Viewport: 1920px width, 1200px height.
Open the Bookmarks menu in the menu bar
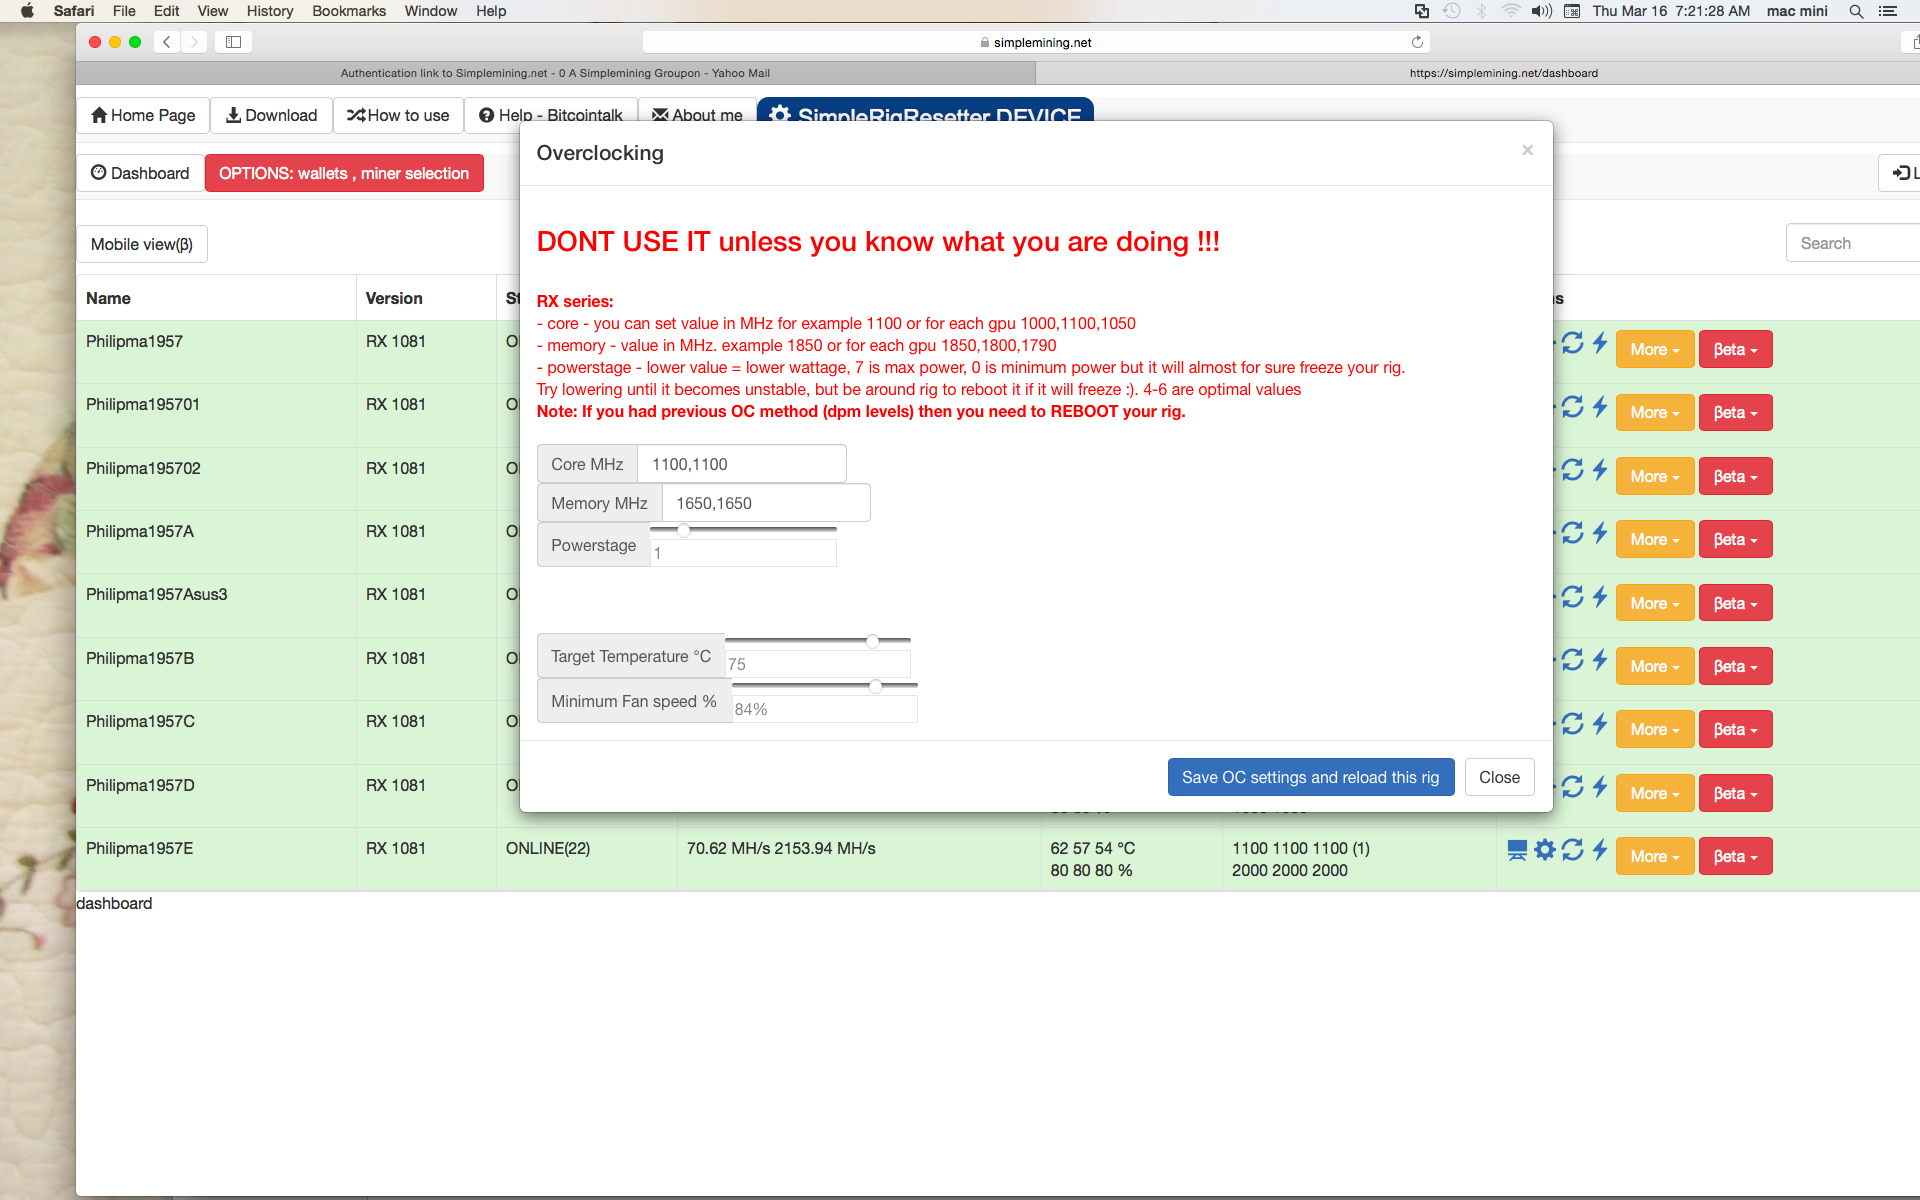coord(349,11)
